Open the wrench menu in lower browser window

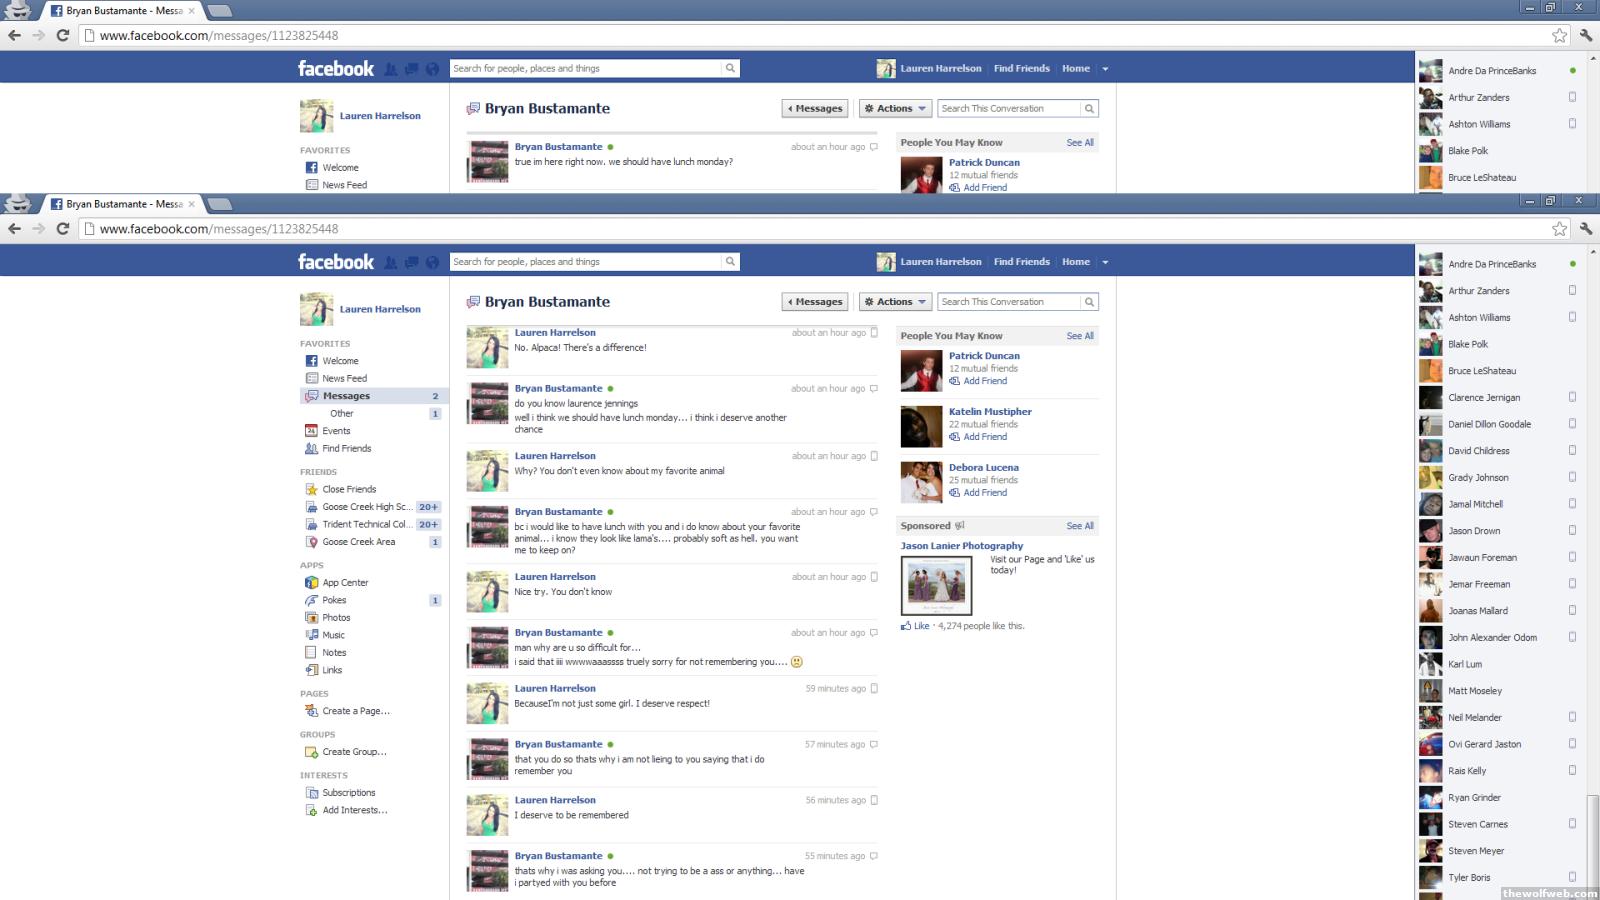(1586, 229)
